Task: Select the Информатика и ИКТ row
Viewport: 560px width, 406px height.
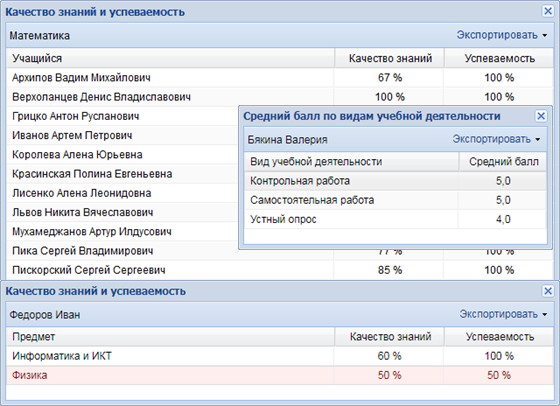Action: pyautogui.click(x=280, y=356)
